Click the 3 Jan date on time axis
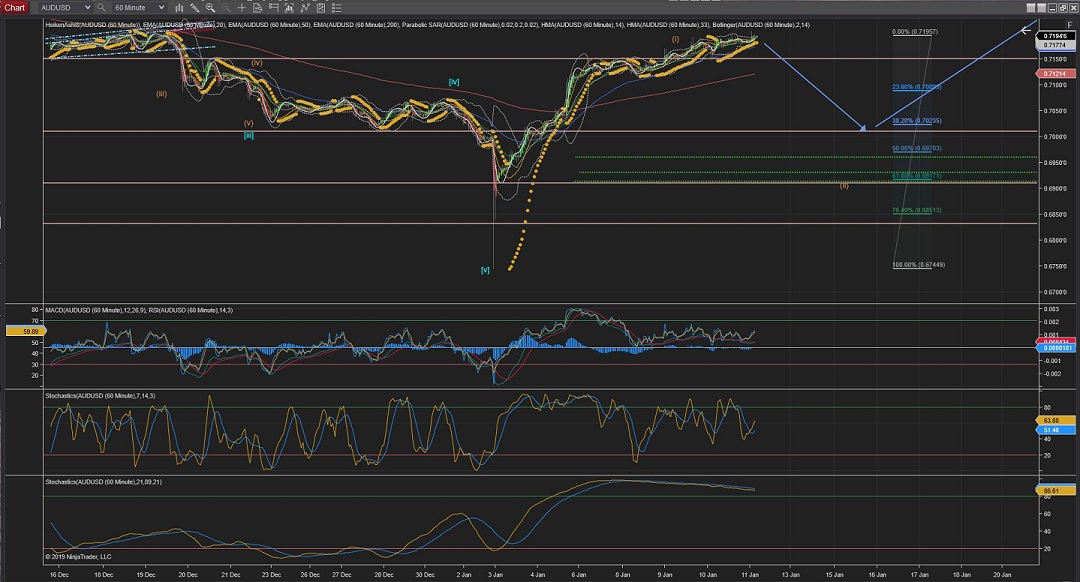Image resolution: width=1080 pixels, height=582 pixels. [495, 574]
